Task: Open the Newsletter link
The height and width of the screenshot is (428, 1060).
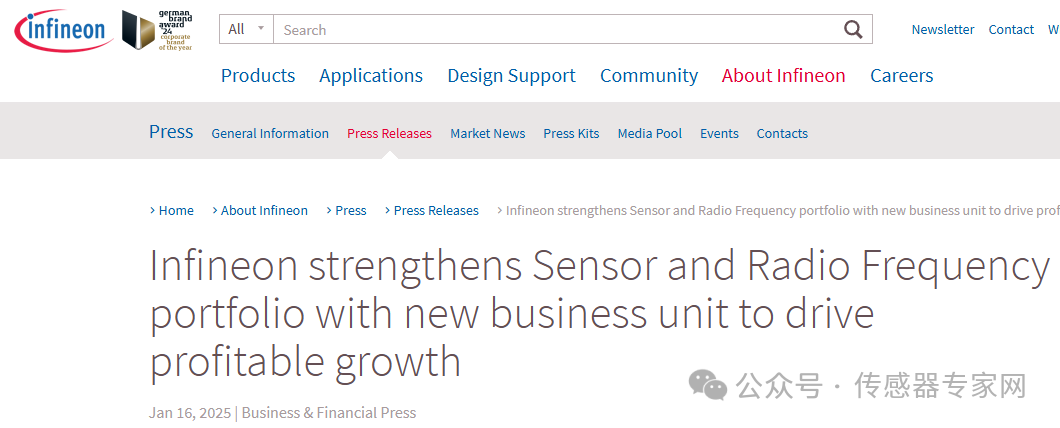Action: [942, 30]
